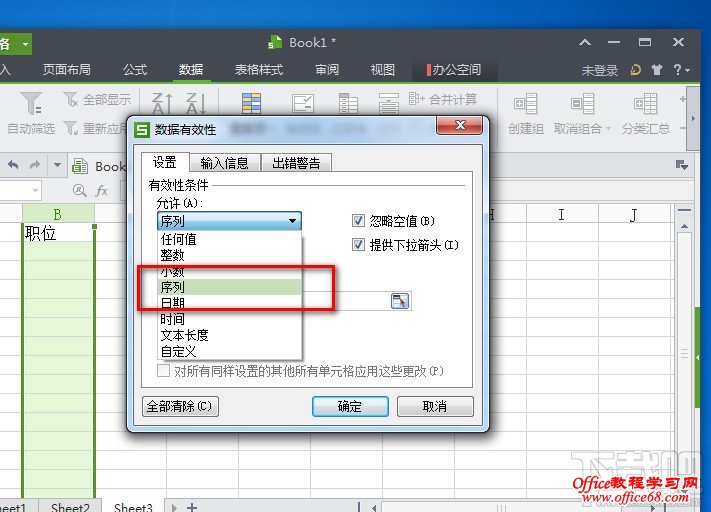Click the sheet tabs scroll right arrow
Screen dimensions: 711x512
pos(174,507)
